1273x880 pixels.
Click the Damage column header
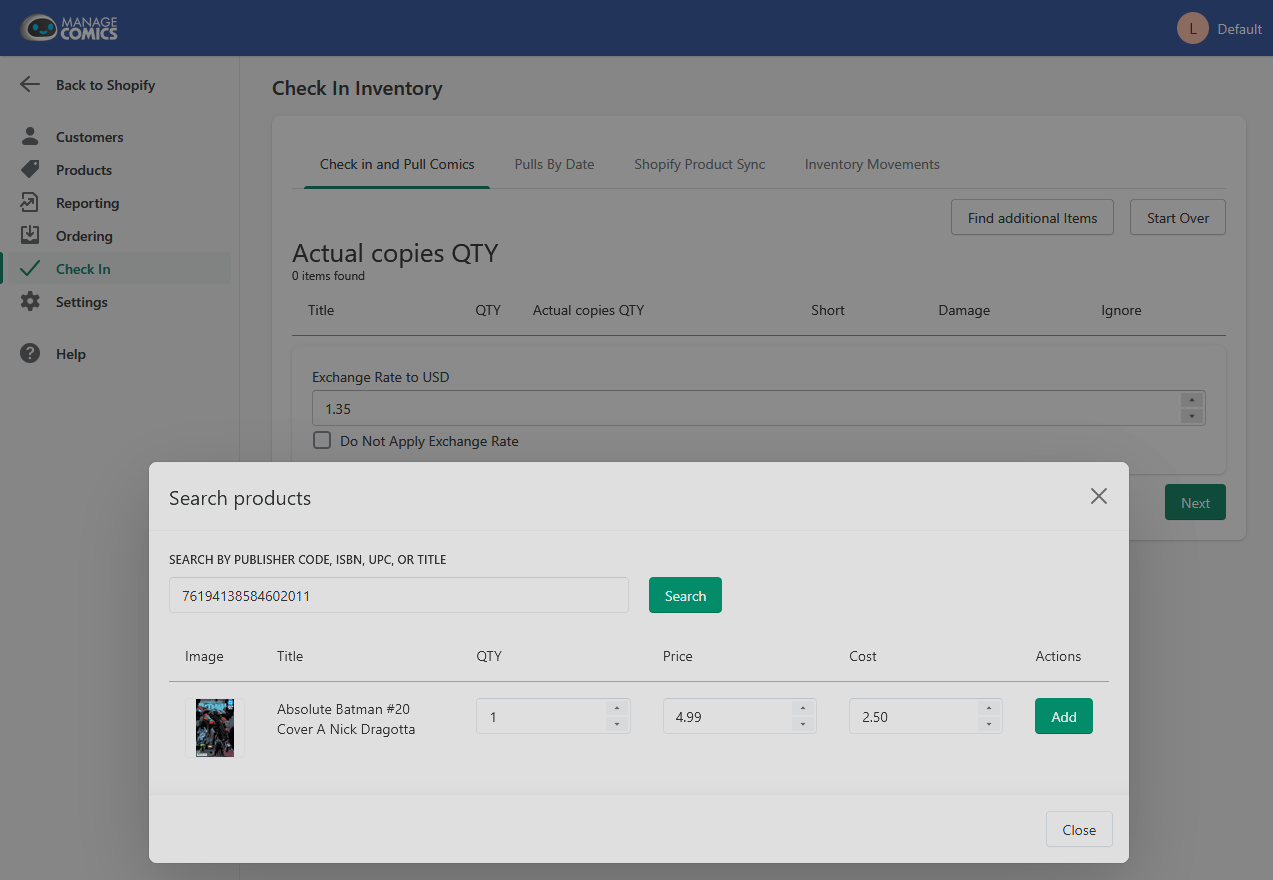click(x=964, y=310)
